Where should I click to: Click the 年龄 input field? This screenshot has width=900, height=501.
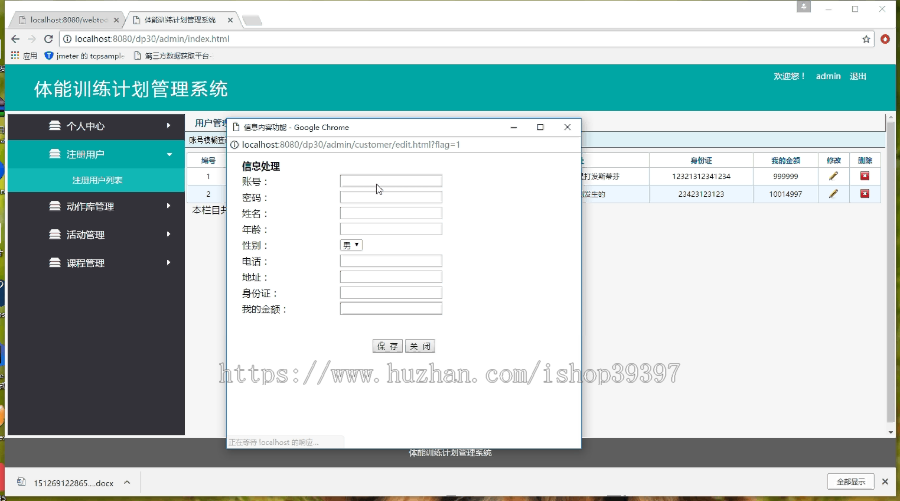coord(391,229)
